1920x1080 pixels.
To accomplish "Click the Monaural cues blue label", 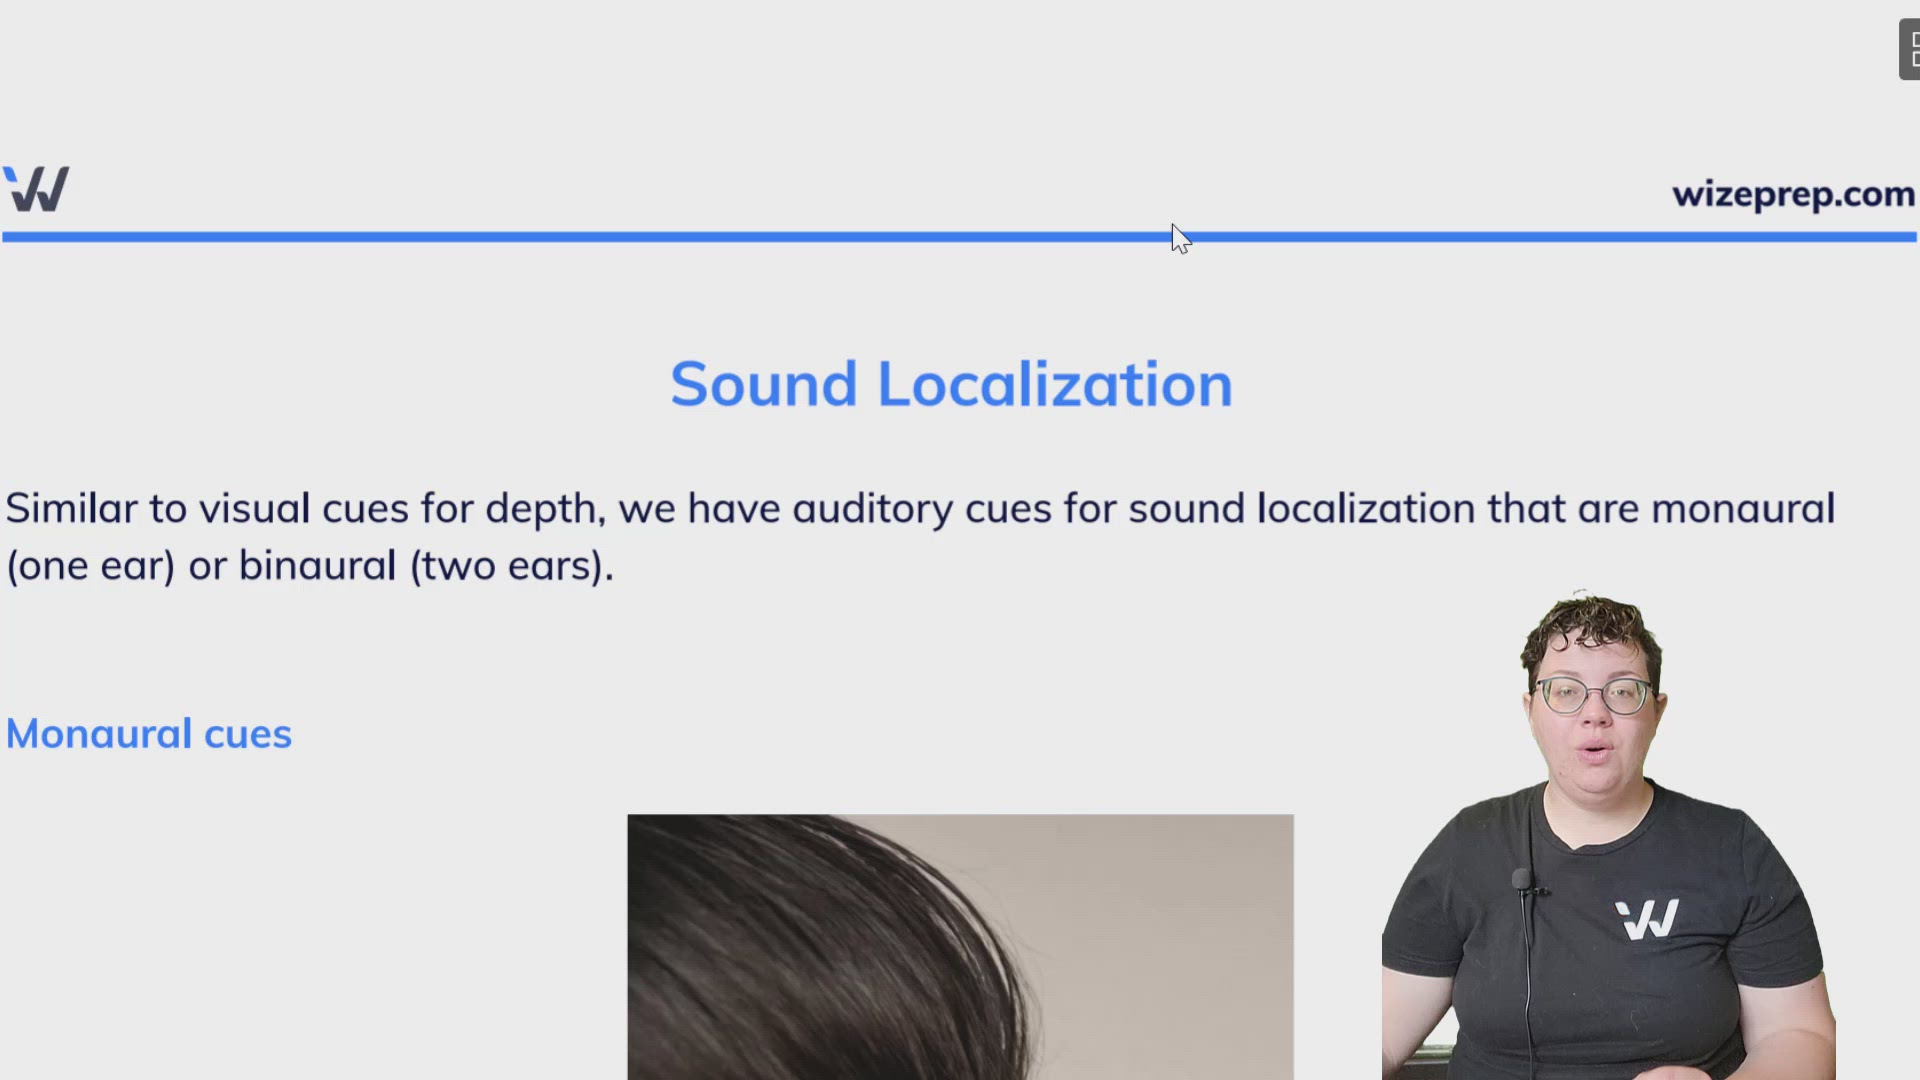I will point(148,733).
